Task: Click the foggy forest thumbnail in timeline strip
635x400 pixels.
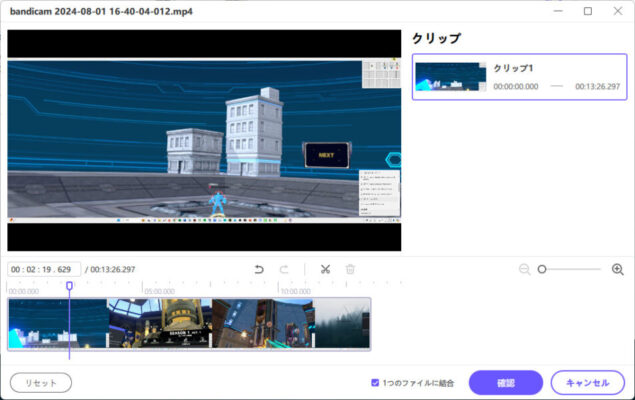Action: click(342, 323)
